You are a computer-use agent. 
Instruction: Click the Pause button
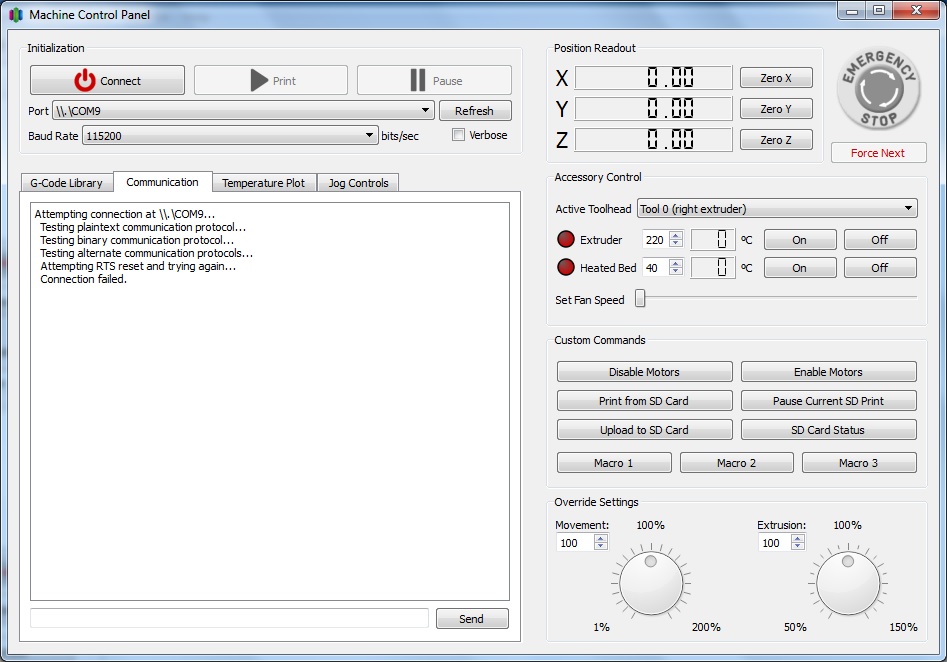[x=434, y=80]
